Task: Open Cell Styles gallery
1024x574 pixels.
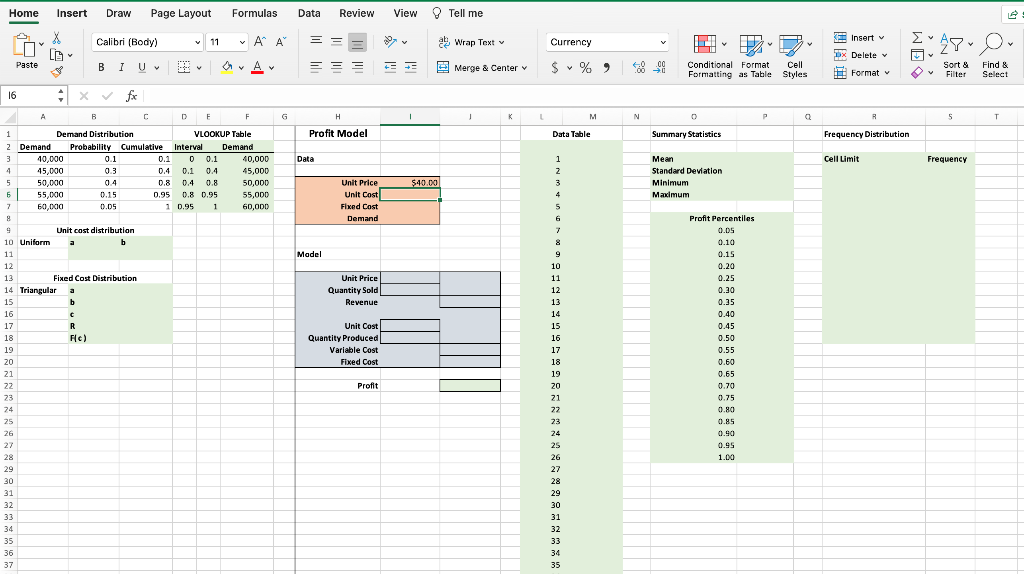Action: point(795,56)
